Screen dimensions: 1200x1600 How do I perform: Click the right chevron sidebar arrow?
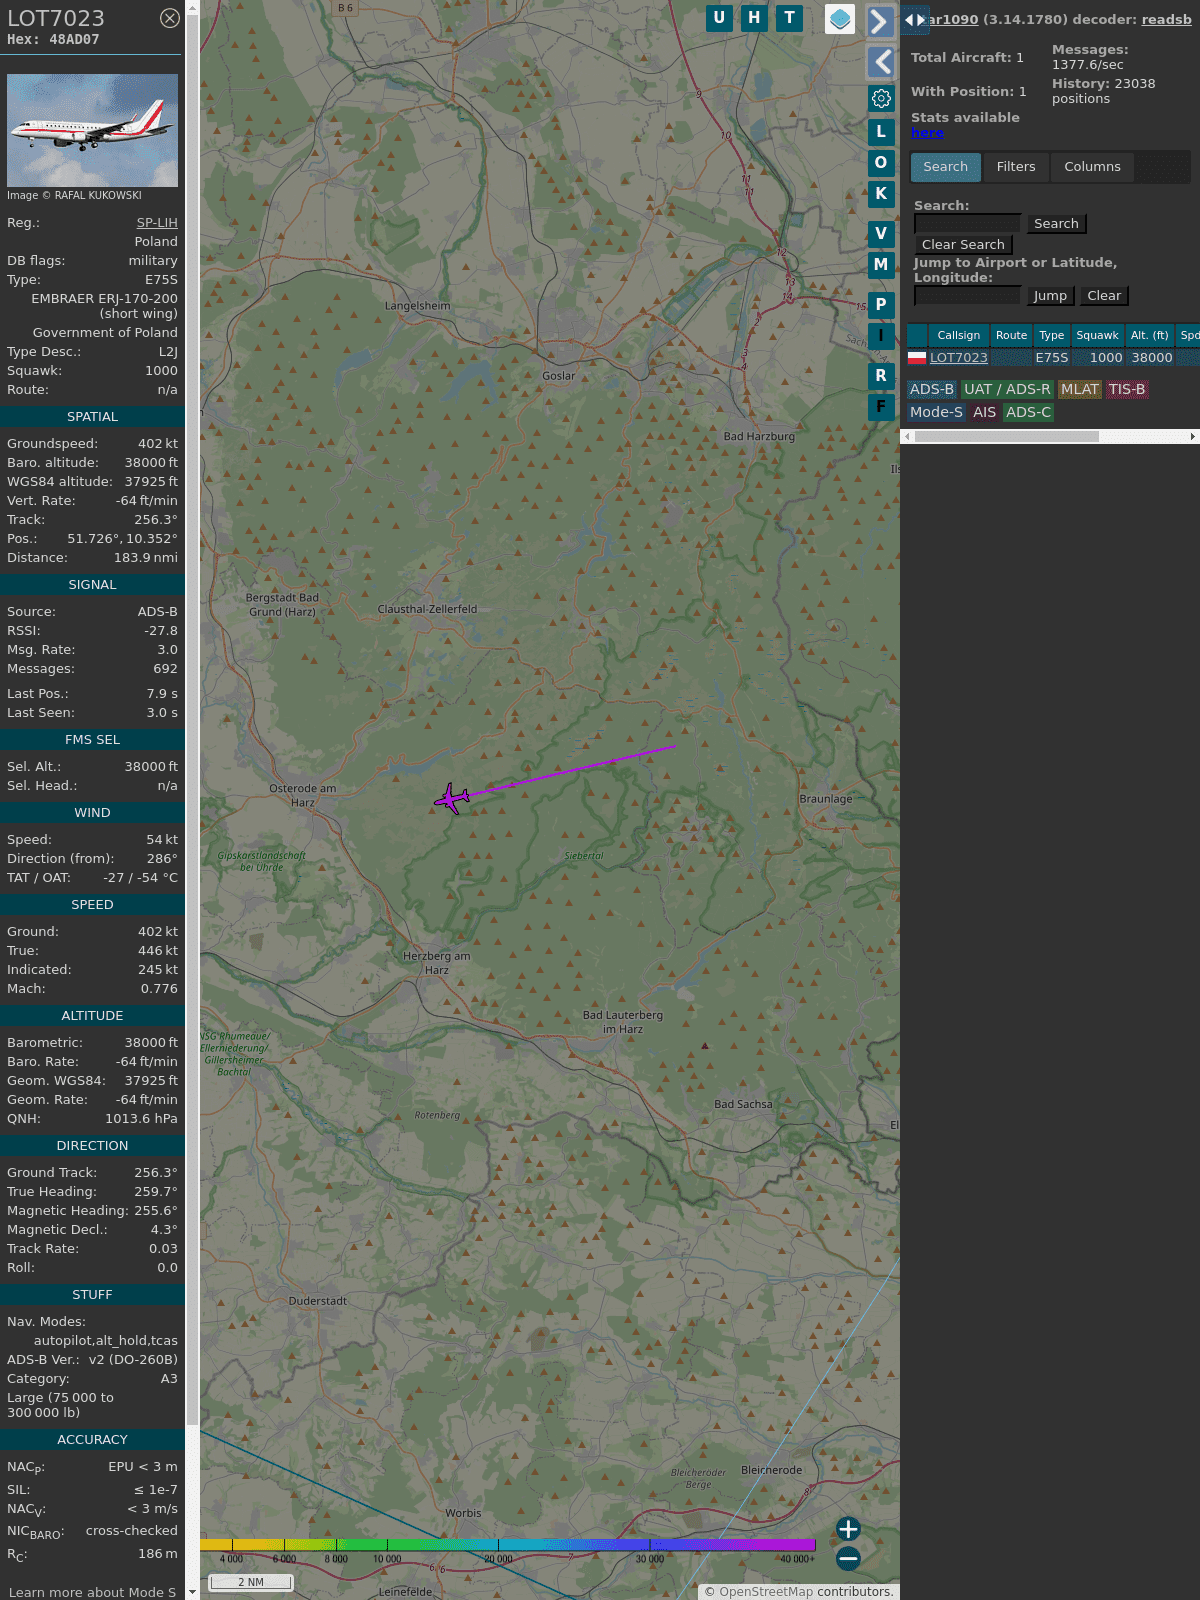tap(880, 21)
